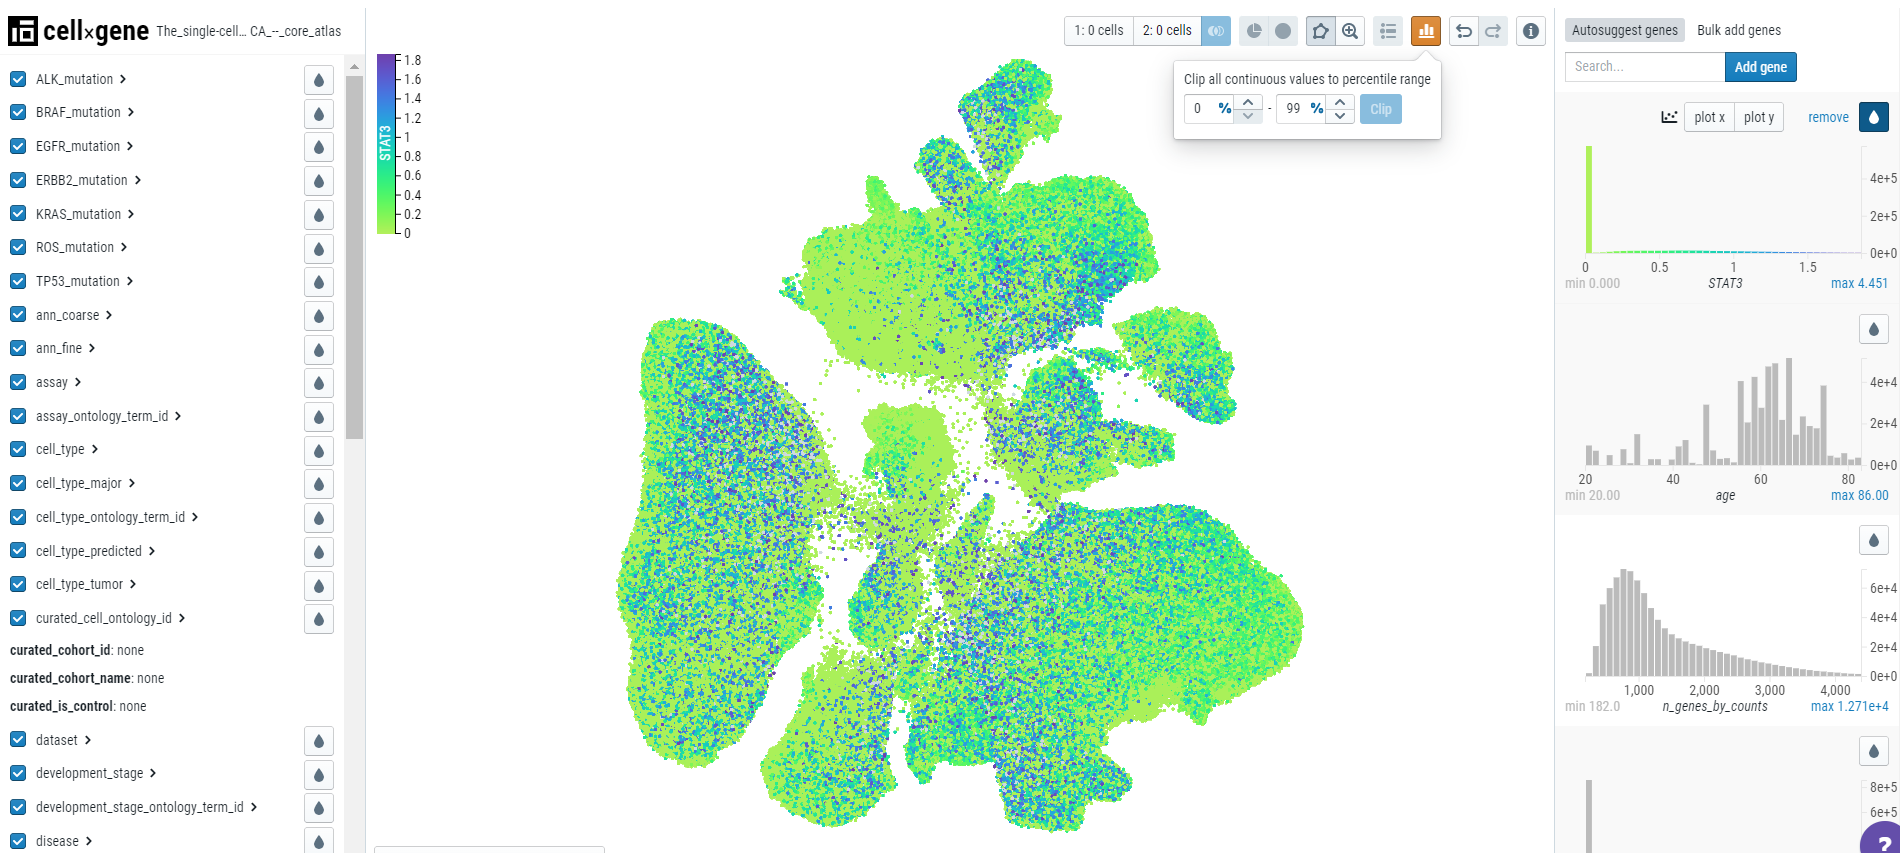
Task: Select the lasso selection tool
Action: [x=1320, y=31]
